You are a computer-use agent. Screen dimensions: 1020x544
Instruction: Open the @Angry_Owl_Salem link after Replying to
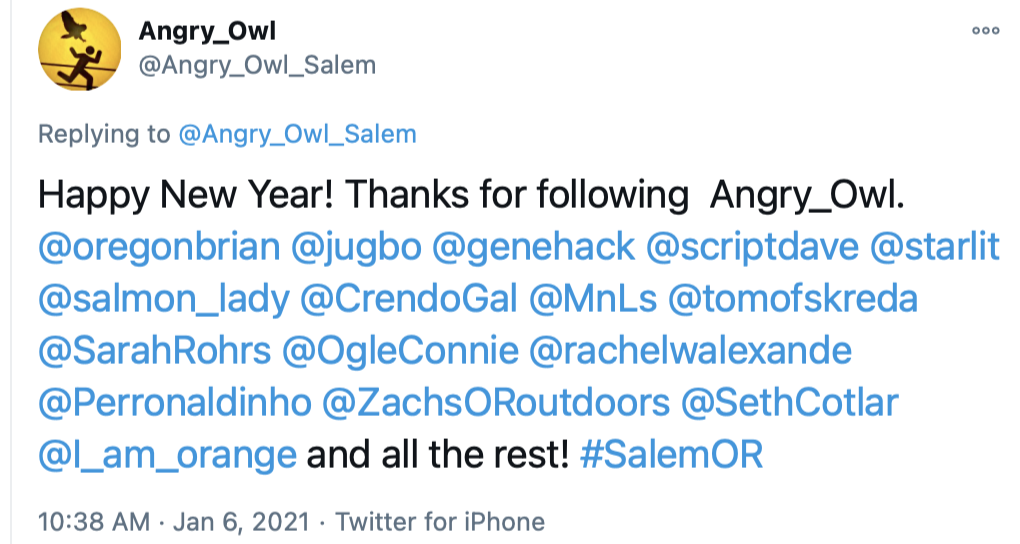pyautogui.click(x=297, y=134)
